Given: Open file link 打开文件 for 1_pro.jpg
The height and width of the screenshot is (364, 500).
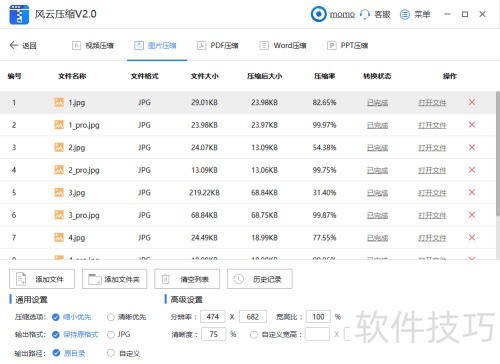Looking at the screenshot, I should (432, 125).
